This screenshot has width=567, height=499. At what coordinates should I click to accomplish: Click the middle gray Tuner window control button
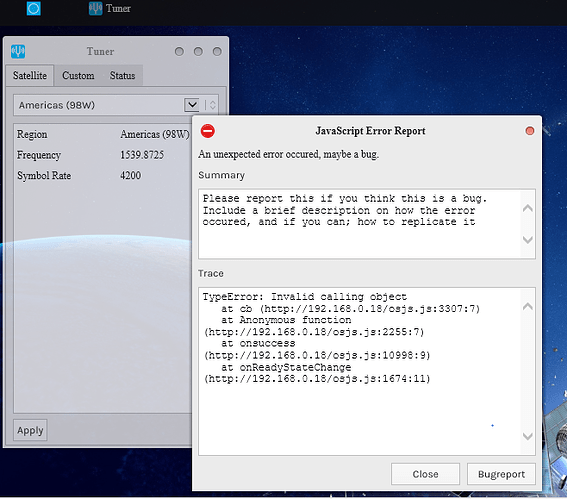(x=198, y=51)
